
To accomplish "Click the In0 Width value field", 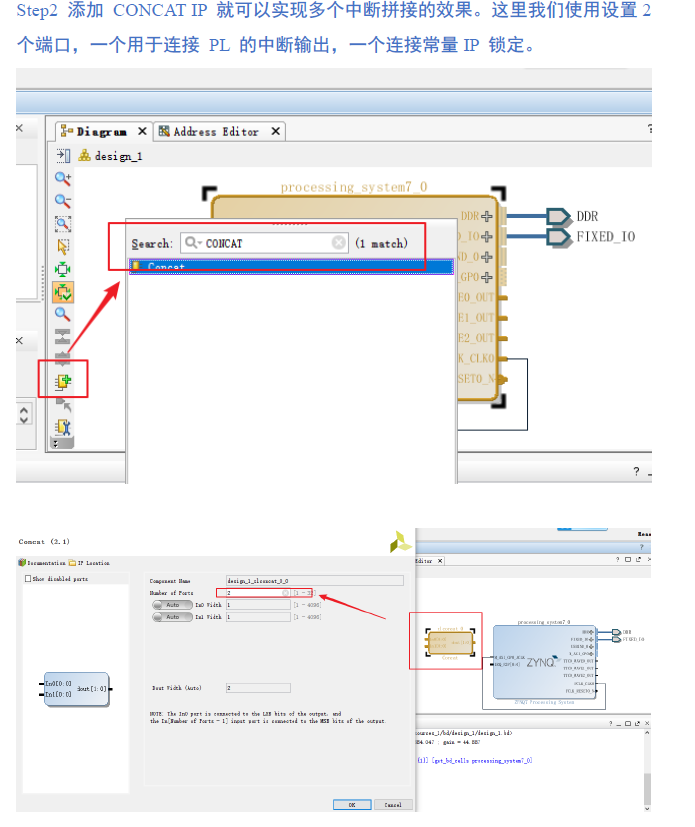I will coord(258,605).
